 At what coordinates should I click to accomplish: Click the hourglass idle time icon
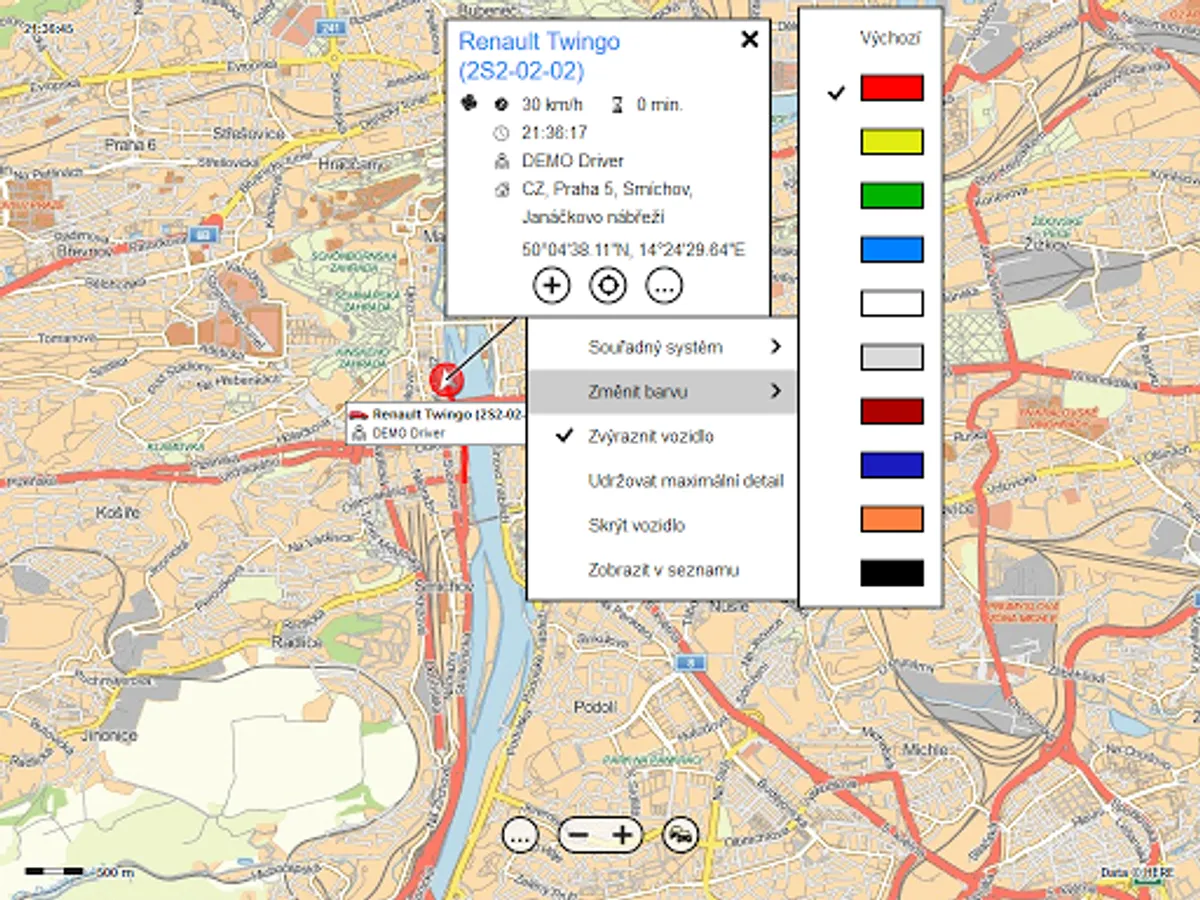click(618, 104)
